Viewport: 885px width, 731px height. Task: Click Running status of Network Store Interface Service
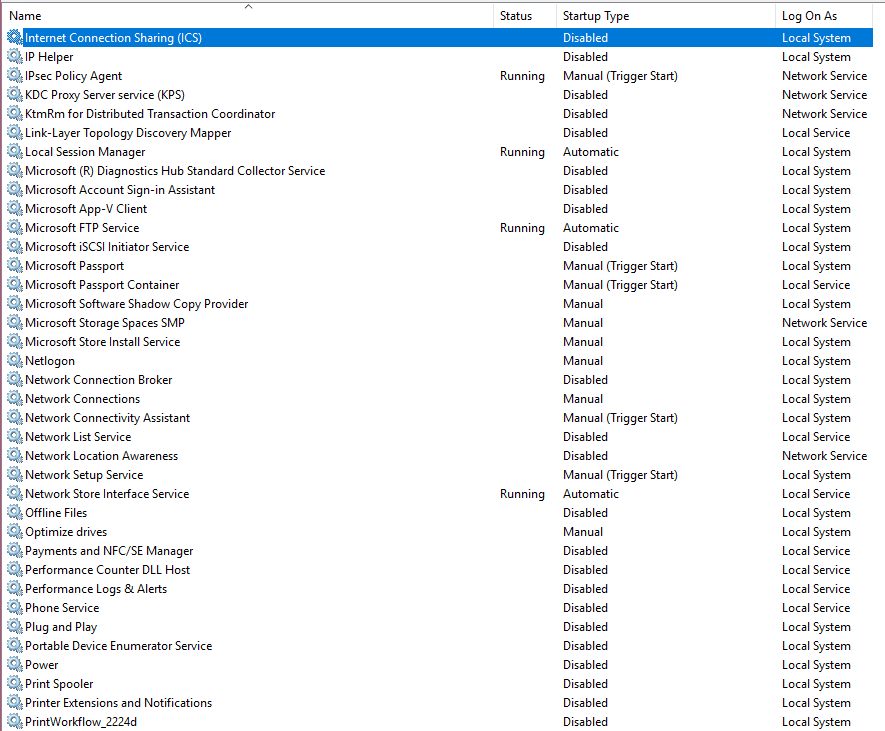(522, 494)
